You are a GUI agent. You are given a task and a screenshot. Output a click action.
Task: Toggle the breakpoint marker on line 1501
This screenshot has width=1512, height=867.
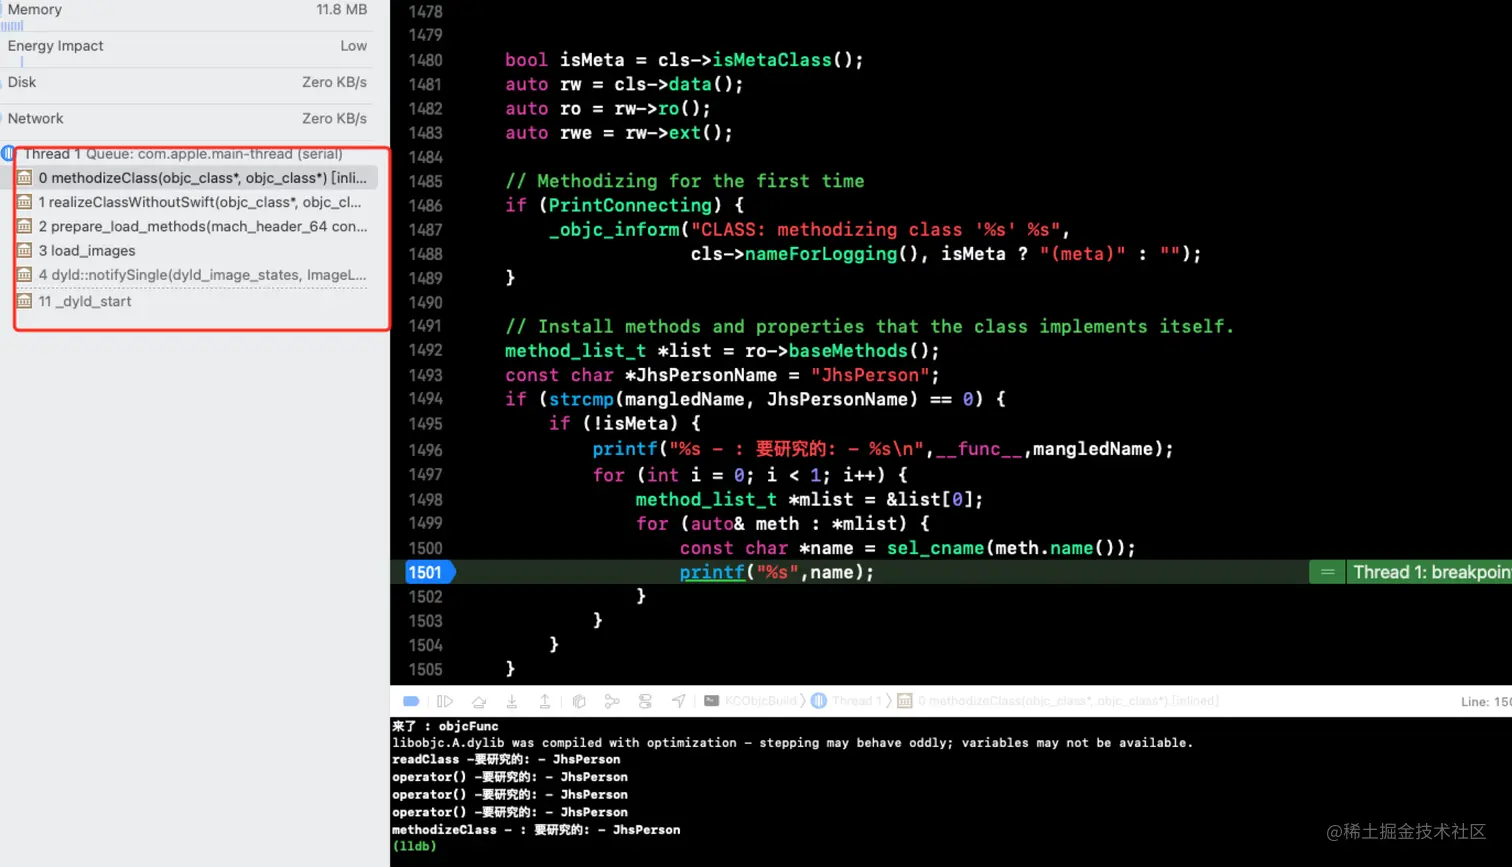pos(429,572)
